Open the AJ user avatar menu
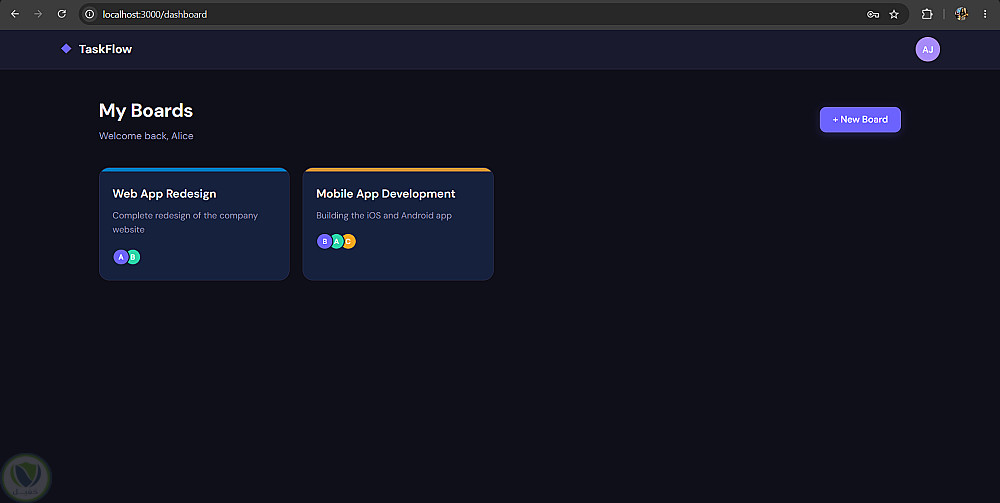1000x503 pixels. coord(927,50)
